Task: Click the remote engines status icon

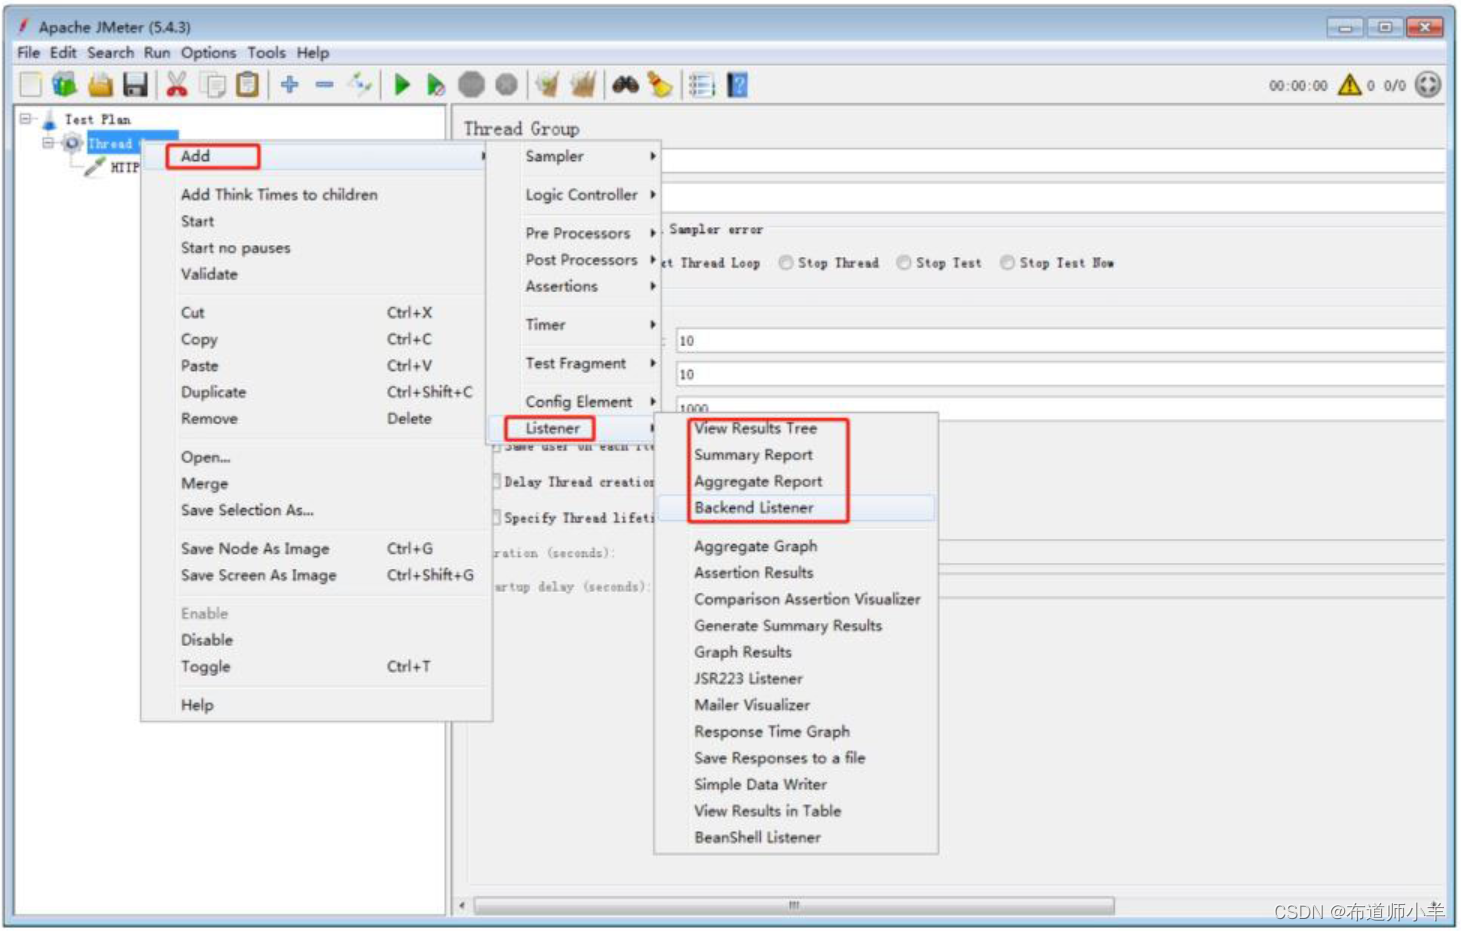Action: [1429, 85]
